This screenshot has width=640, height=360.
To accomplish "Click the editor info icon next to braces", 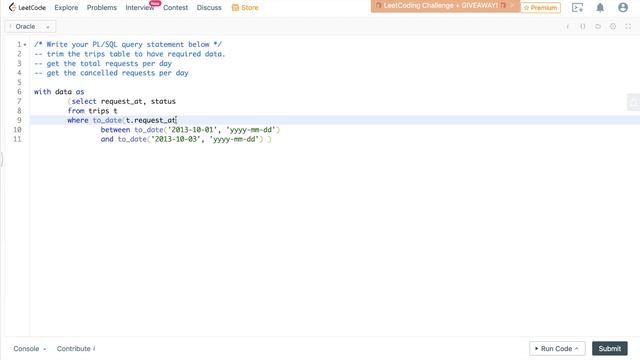I will (x=567, y=27).
